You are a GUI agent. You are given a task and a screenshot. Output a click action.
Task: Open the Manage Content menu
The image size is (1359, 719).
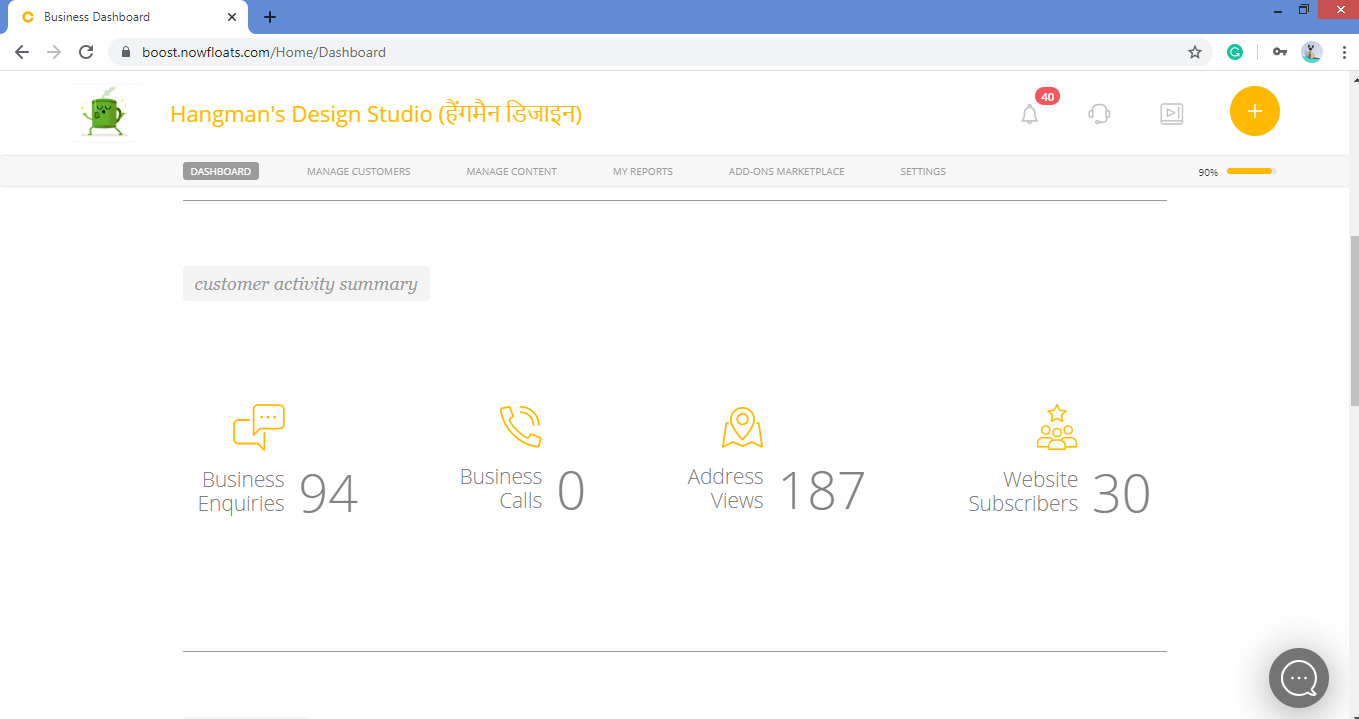(512, 171)
